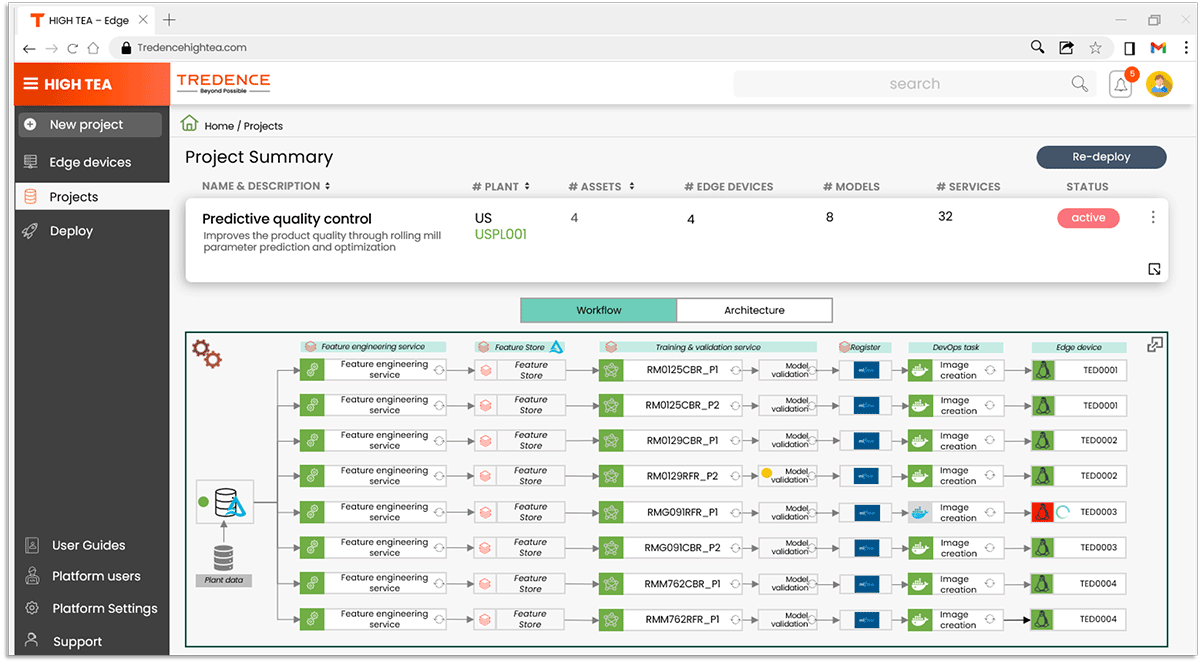Sort the # Assets column
The height and width of the screenshot is (663, 1200).
[631, 186]
